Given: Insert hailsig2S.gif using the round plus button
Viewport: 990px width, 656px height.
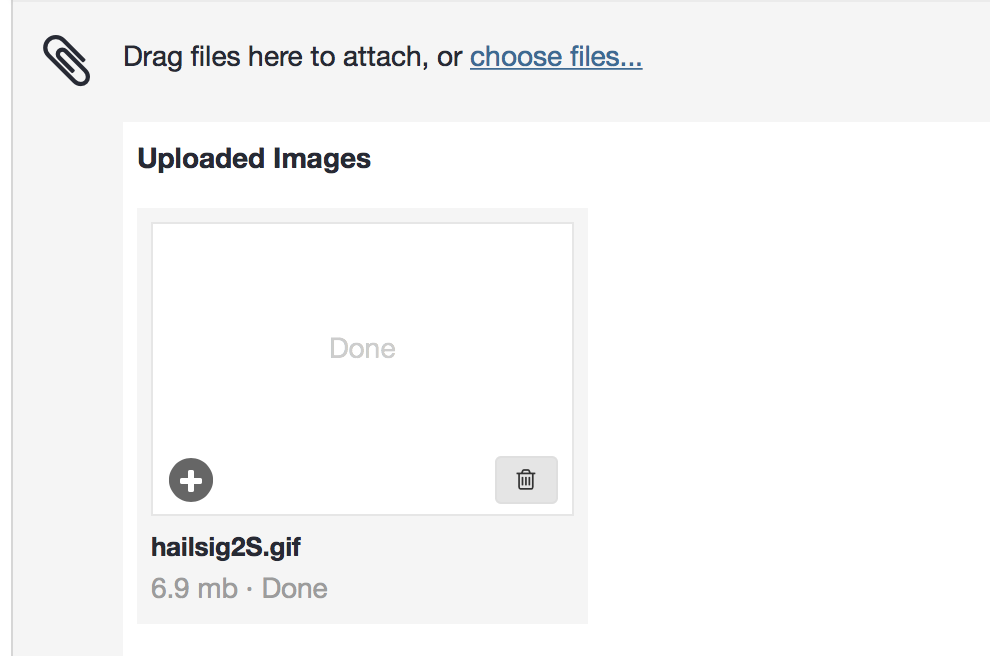Looking at the screenshot, I should [191, 481].
